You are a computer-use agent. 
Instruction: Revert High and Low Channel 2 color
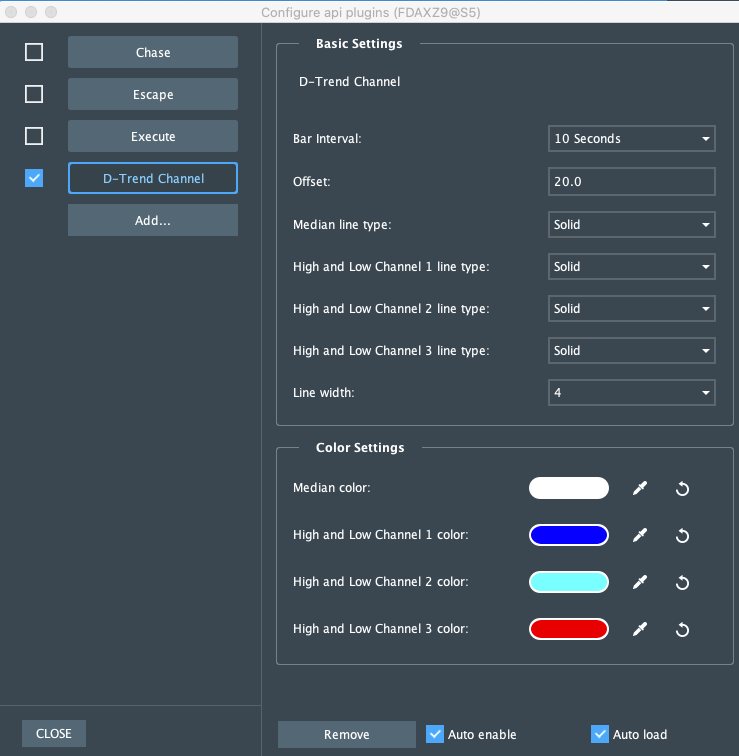click(x=682, y=582)
